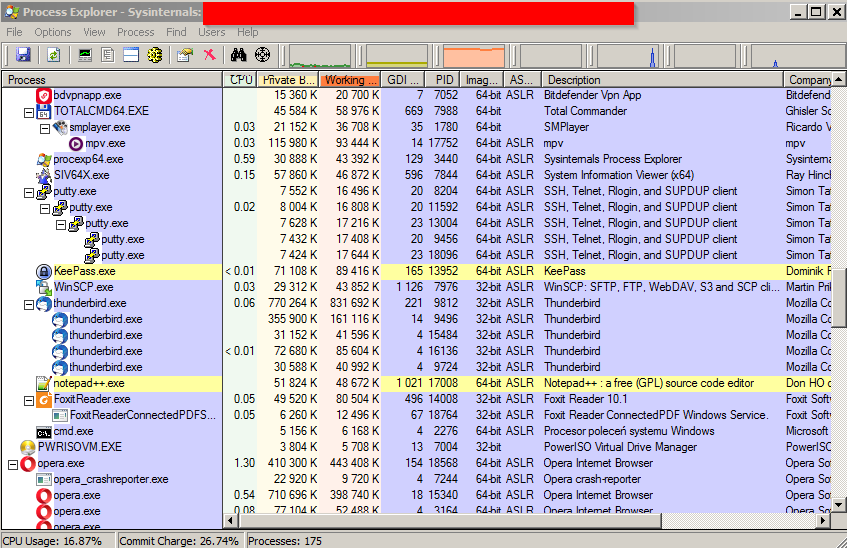Sort by the Working Set column header

pos(350,80)
